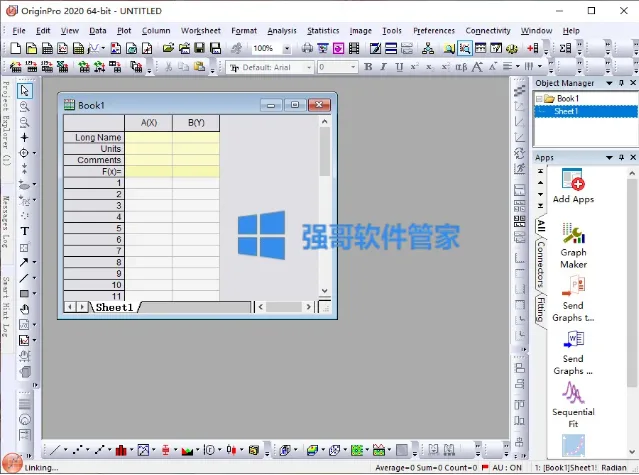639x475 pixels.
Task: Click the Save Project icon
Action: (200, 48)
